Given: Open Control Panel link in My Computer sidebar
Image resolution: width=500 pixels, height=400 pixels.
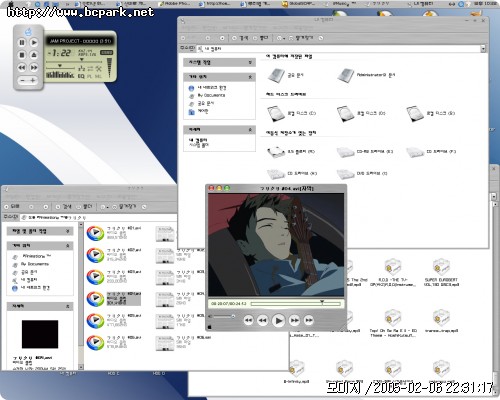Looking at the screenshot, I should click(198, 112).
